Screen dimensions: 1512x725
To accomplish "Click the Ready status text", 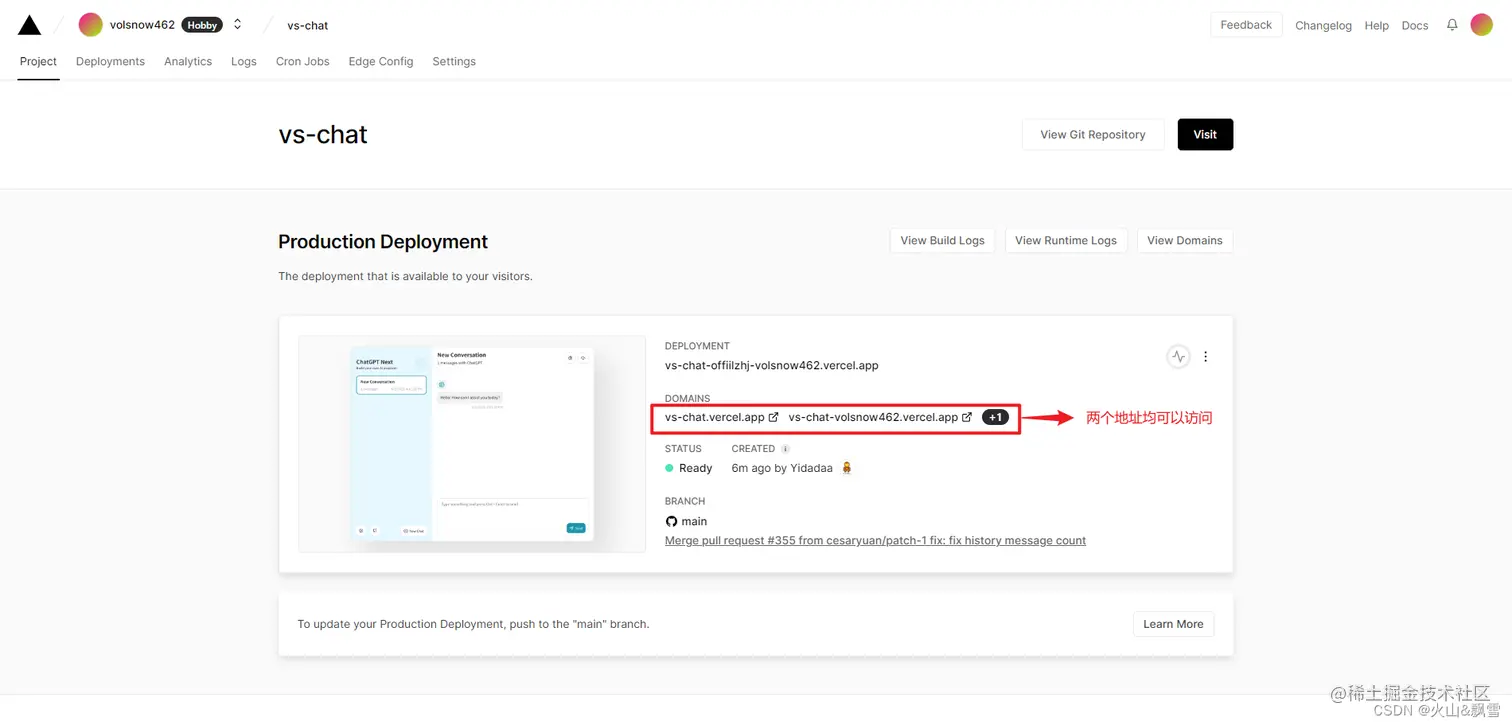I will click(x=696, y=468).
